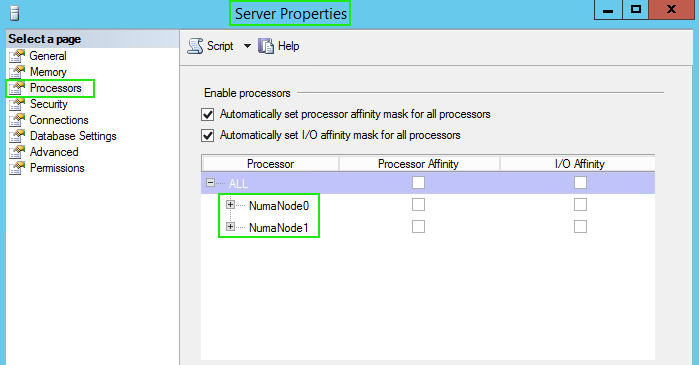Expand the NumaNode0 tree node
Screen dimensions: 699x365
(x=230, y=205)
